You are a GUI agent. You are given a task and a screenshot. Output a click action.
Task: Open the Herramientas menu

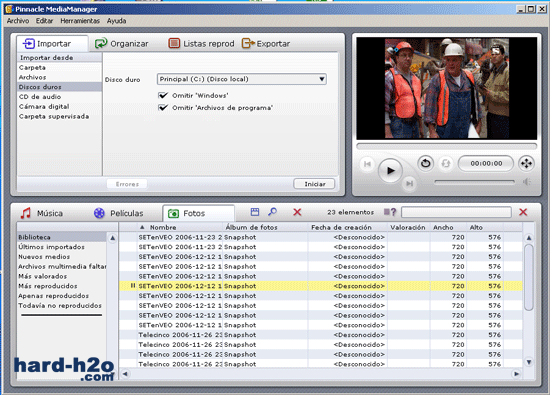click(x=80, y=21)
